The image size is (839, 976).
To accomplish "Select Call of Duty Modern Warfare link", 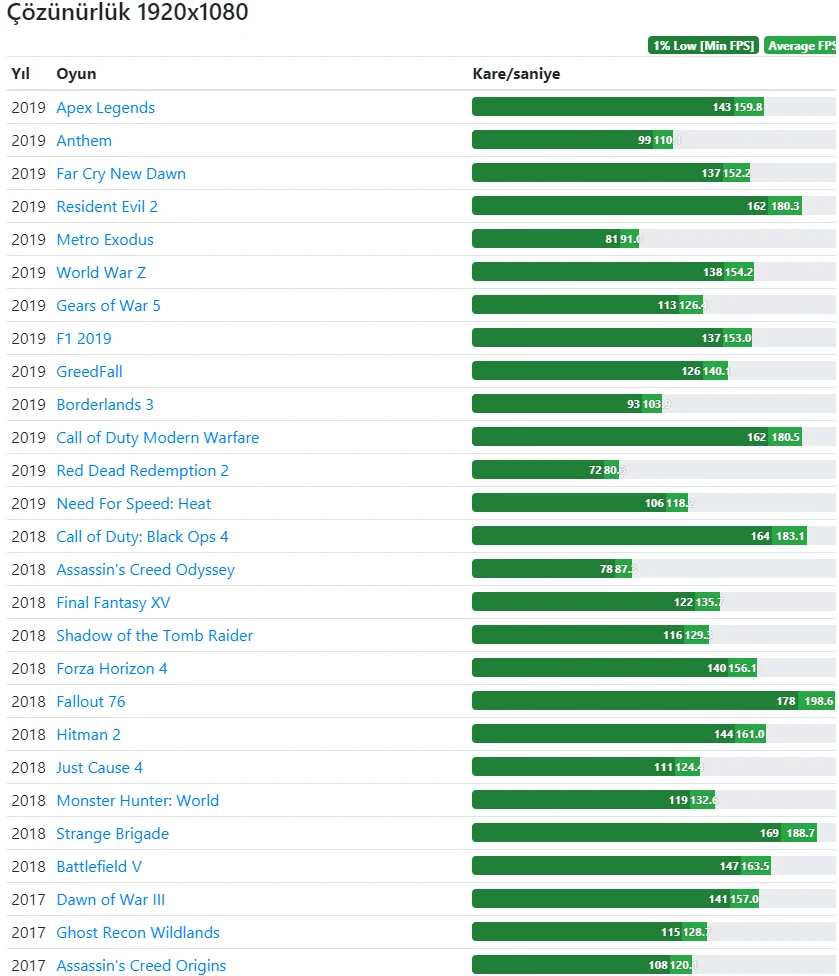I will click(157, 438).
